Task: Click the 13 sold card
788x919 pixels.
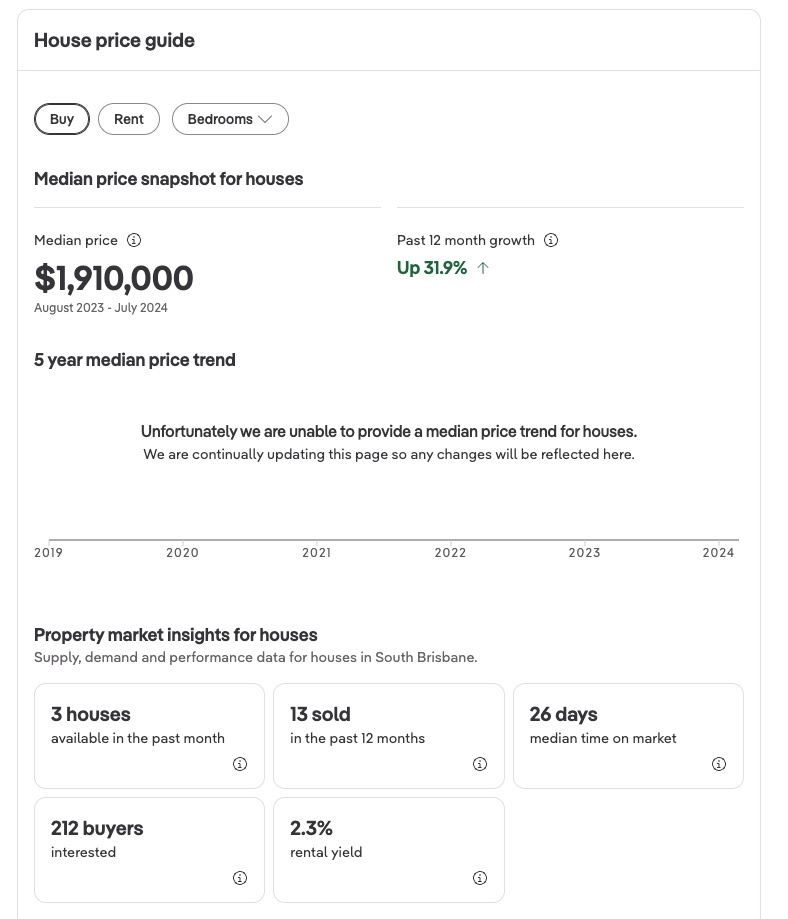Action: 388,735
